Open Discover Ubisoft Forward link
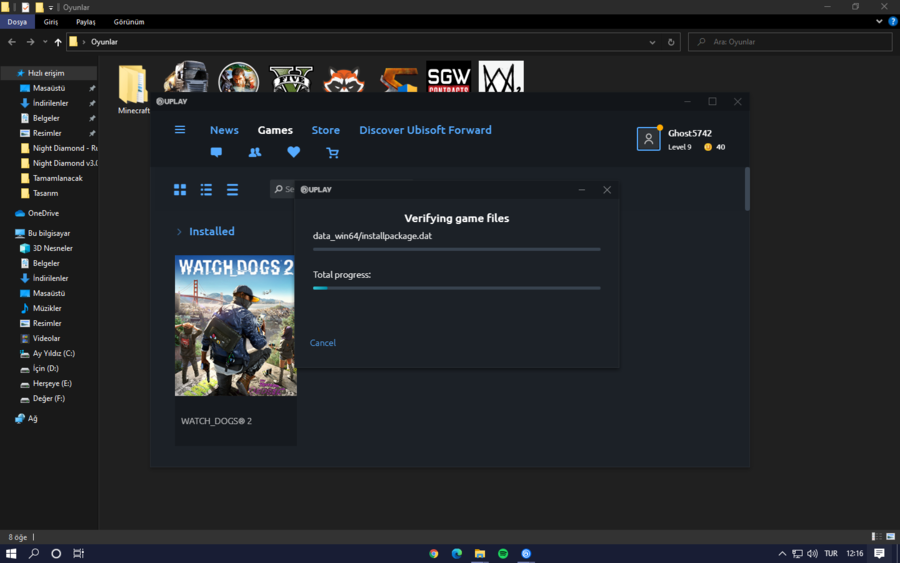900x563 pixels. [425, 130]
